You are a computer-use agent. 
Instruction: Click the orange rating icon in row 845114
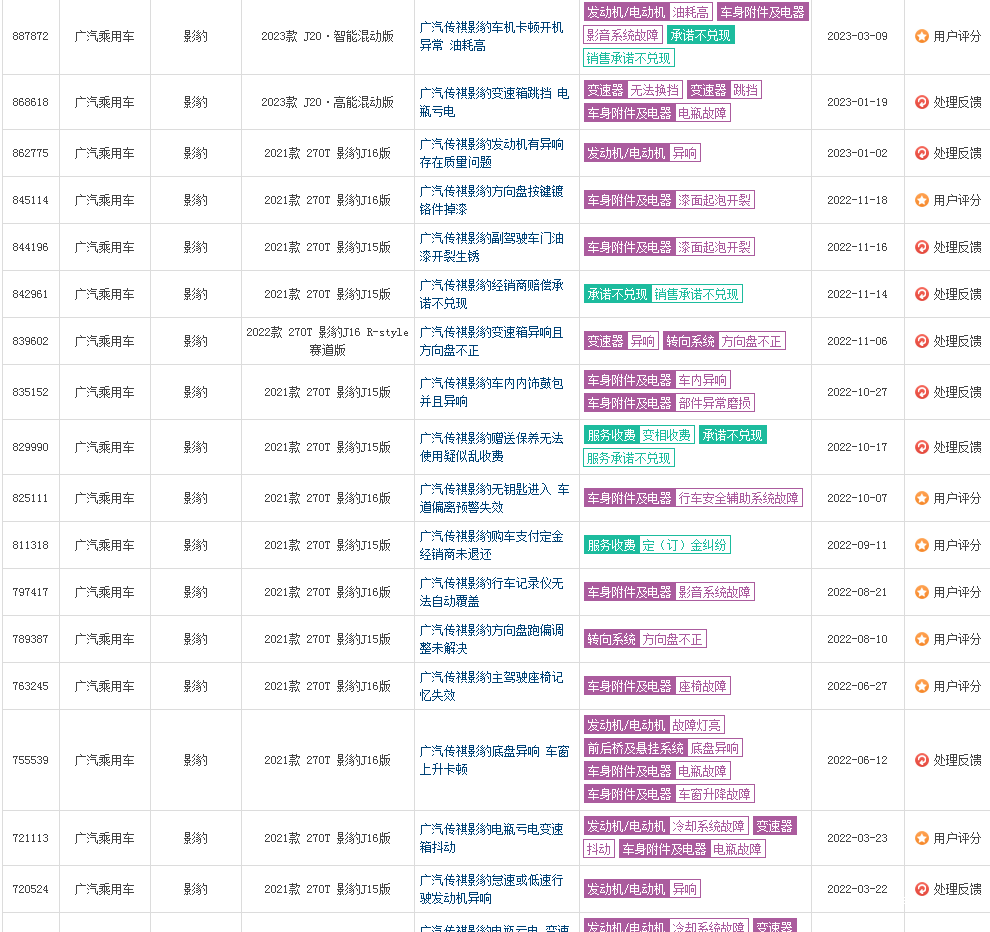921,200
